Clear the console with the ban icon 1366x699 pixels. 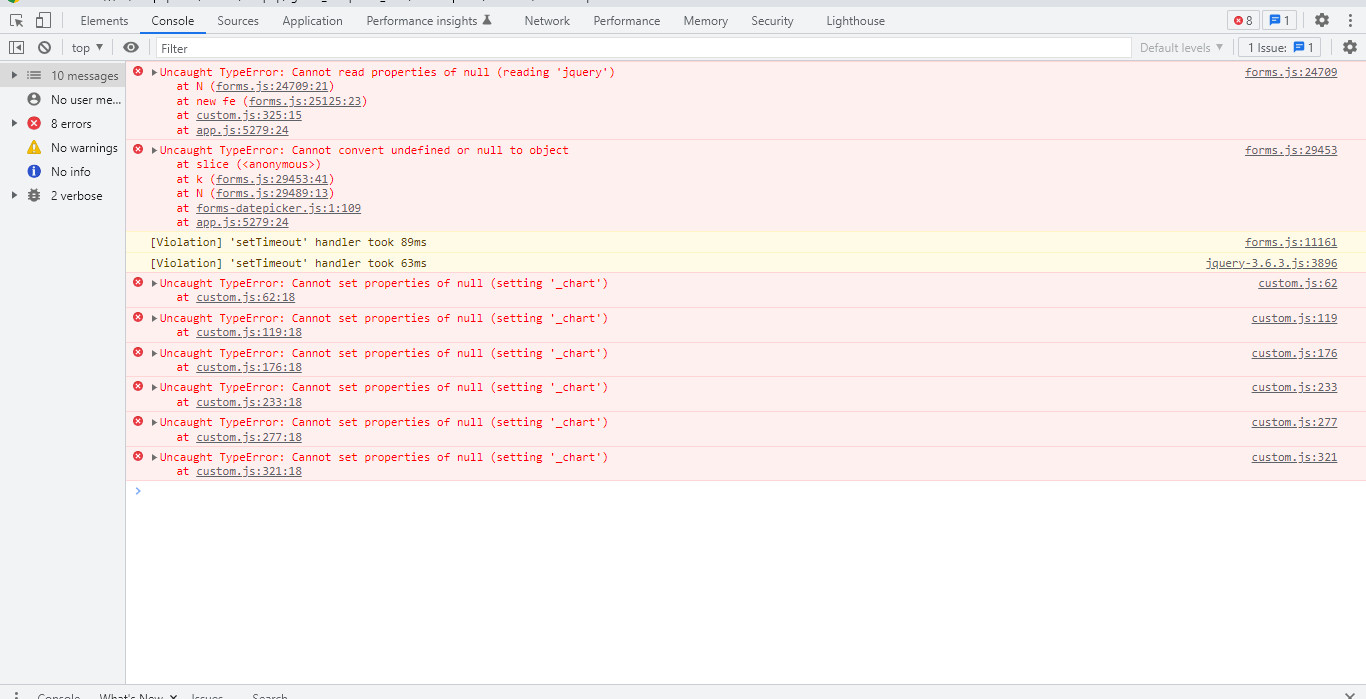point(43,47)
